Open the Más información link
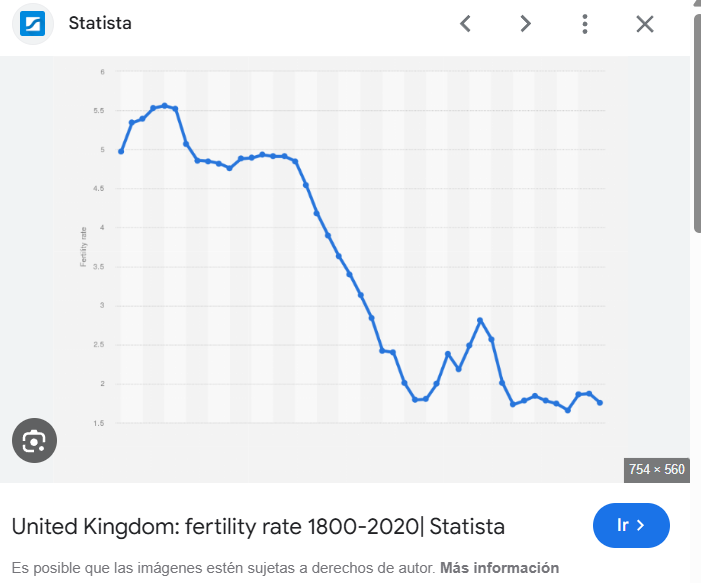 (499, 568)
